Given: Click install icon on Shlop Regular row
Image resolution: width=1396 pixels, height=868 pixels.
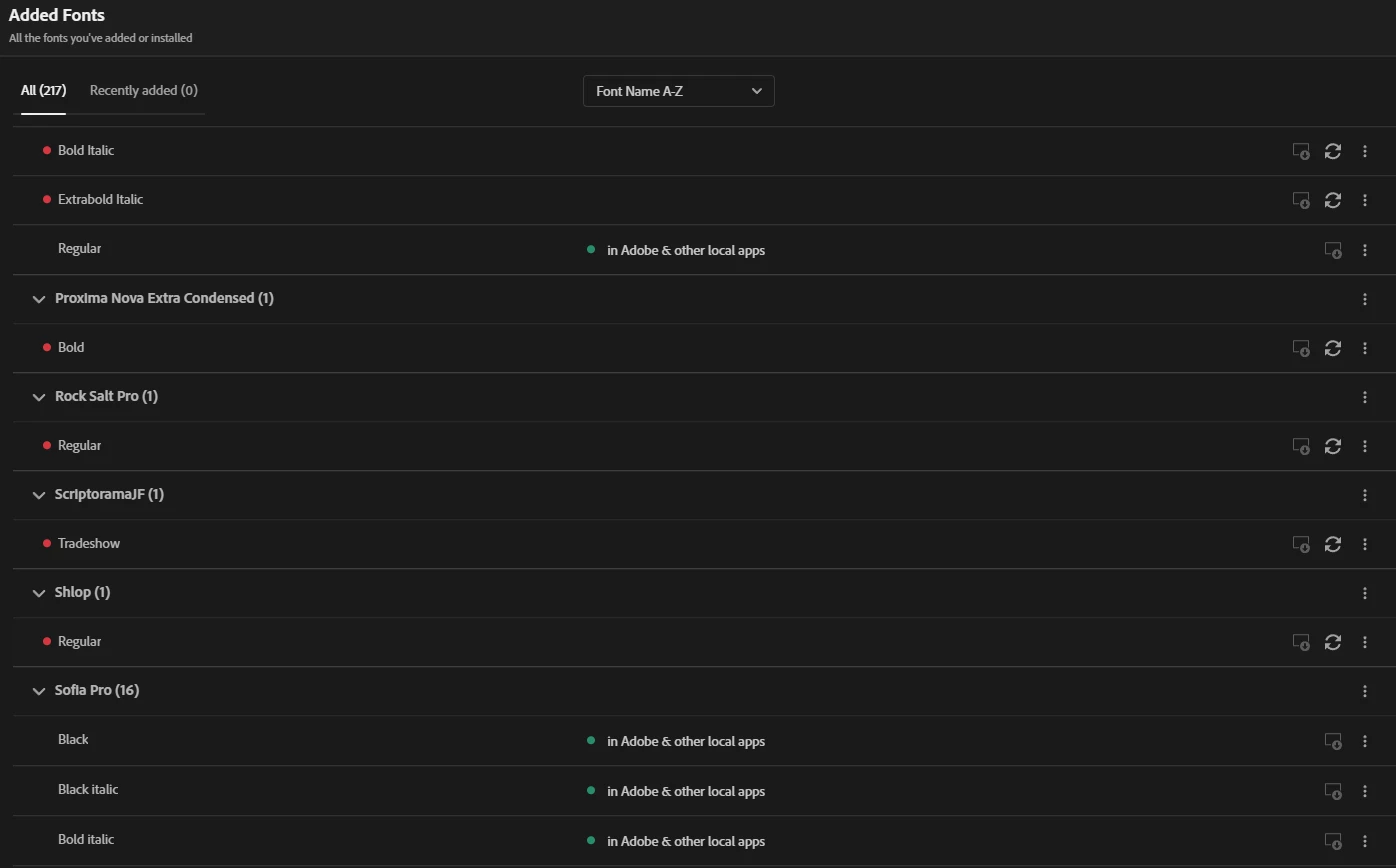Looking at the screenshot, I should click(1301, 643).
